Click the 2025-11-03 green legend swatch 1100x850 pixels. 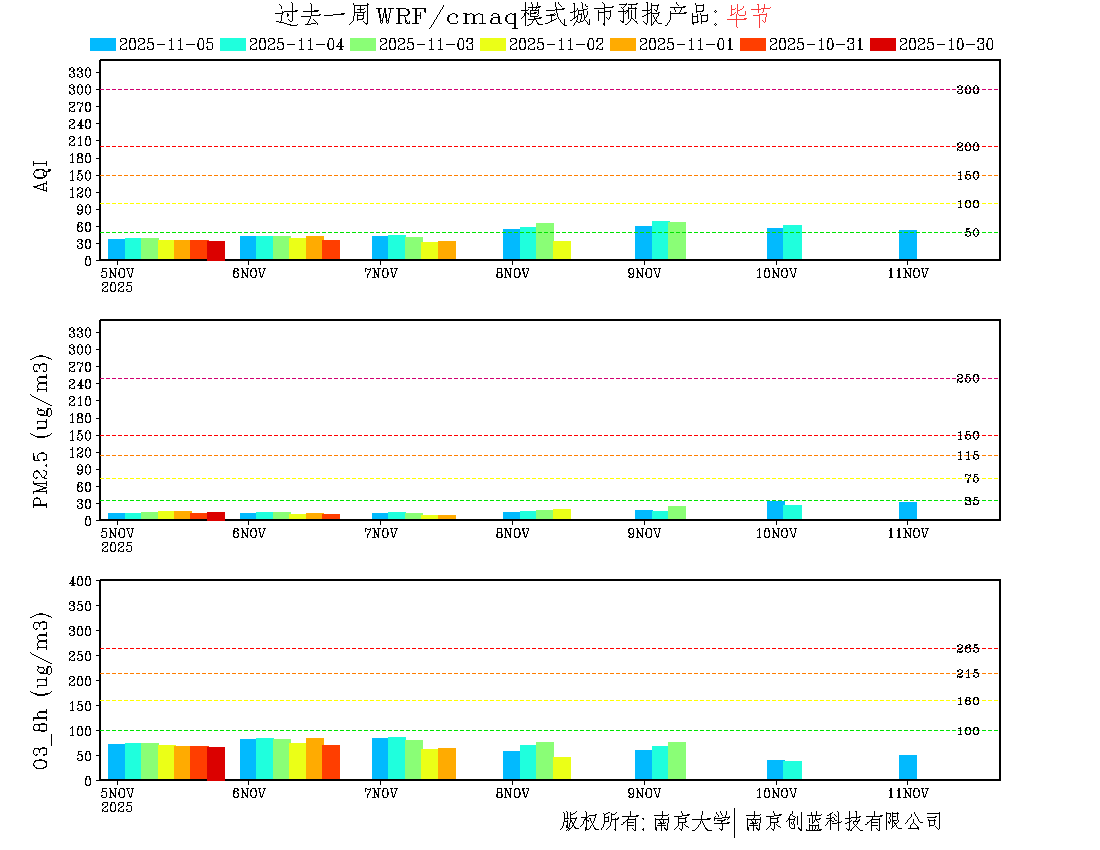point(363,44)
